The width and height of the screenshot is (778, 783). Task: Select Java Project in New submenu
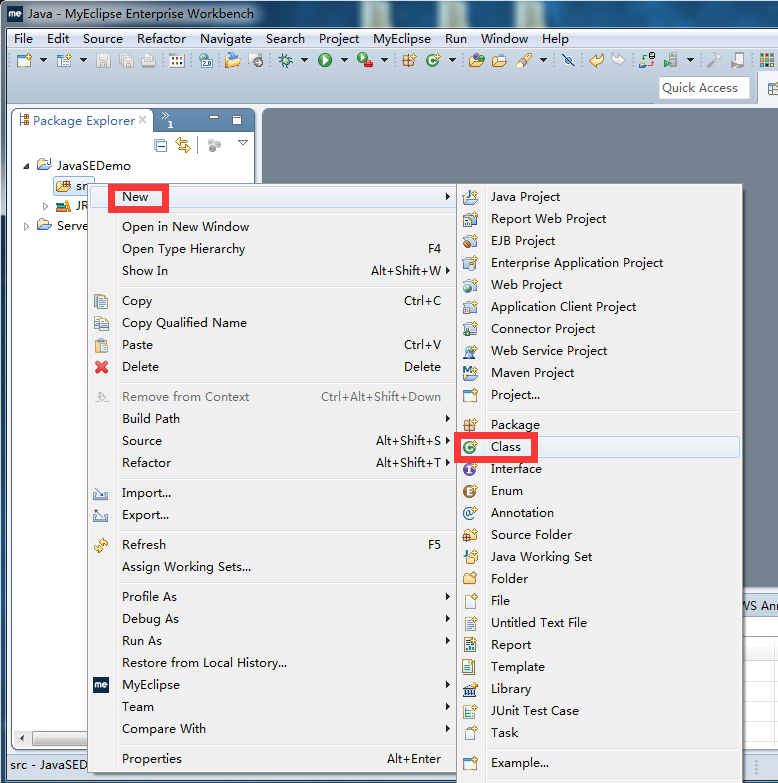click(599, 197)
